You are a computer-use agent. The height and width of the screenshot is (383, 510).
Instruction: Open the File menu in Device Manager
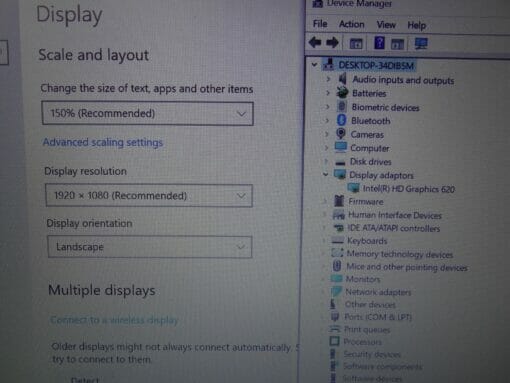tap(320, 24)
